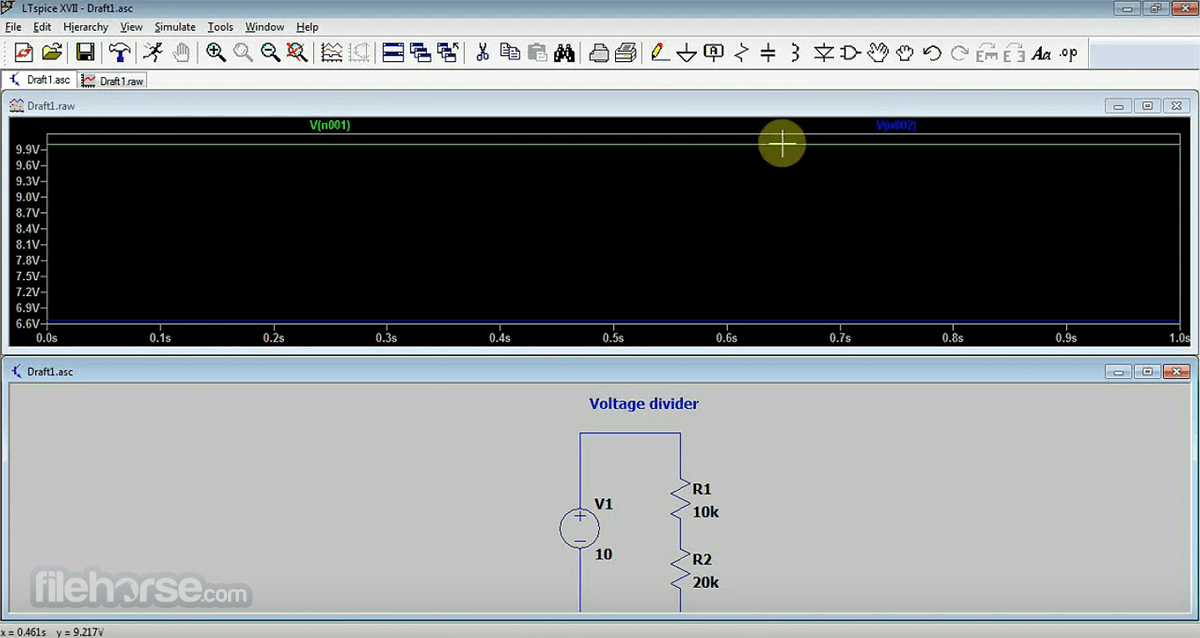Click the Print icon

point(626,53)
